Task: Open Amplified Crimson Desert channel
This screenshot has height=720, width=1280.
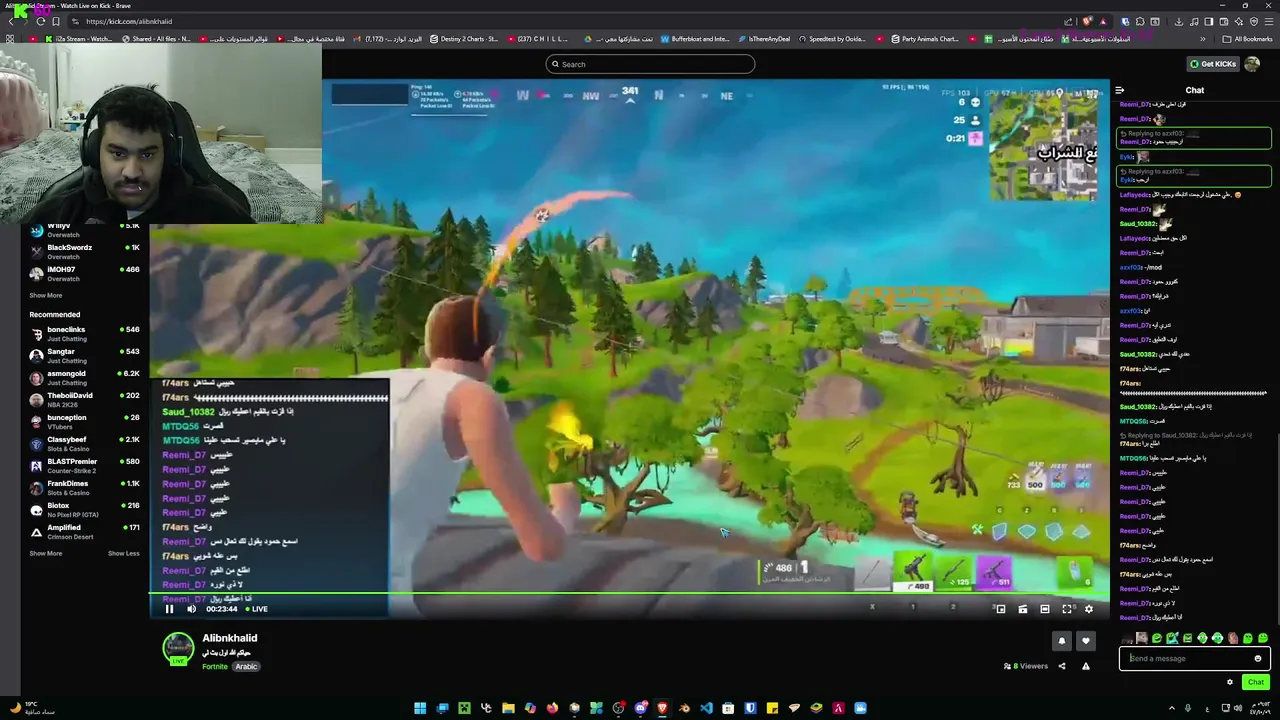Action: [85, 531]
